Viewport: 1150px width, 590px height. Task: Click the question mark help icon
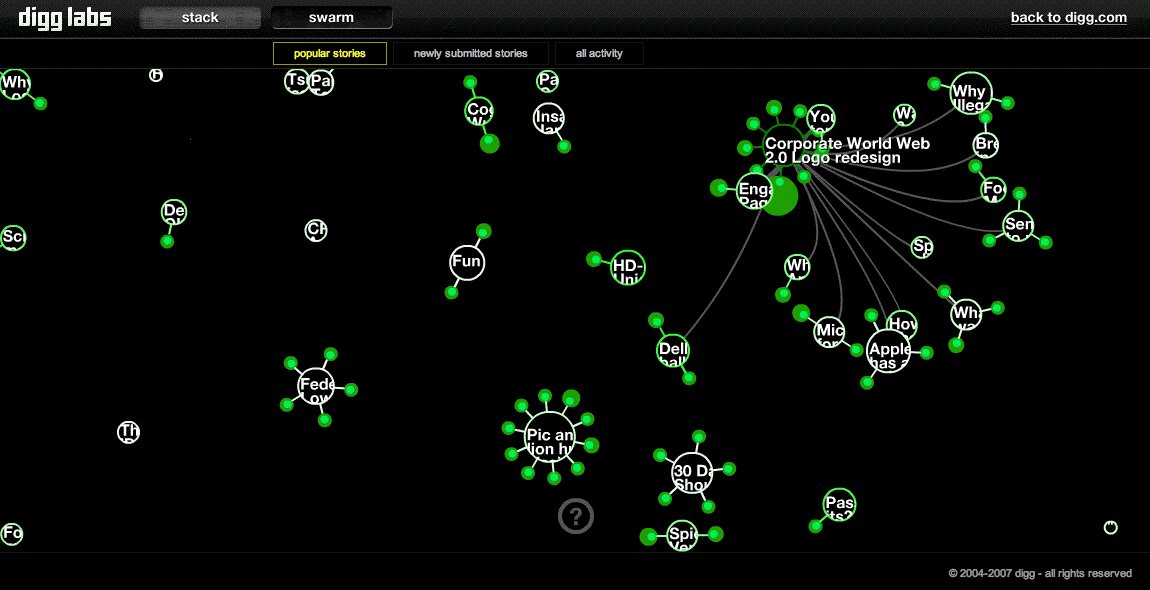(576, 516)
